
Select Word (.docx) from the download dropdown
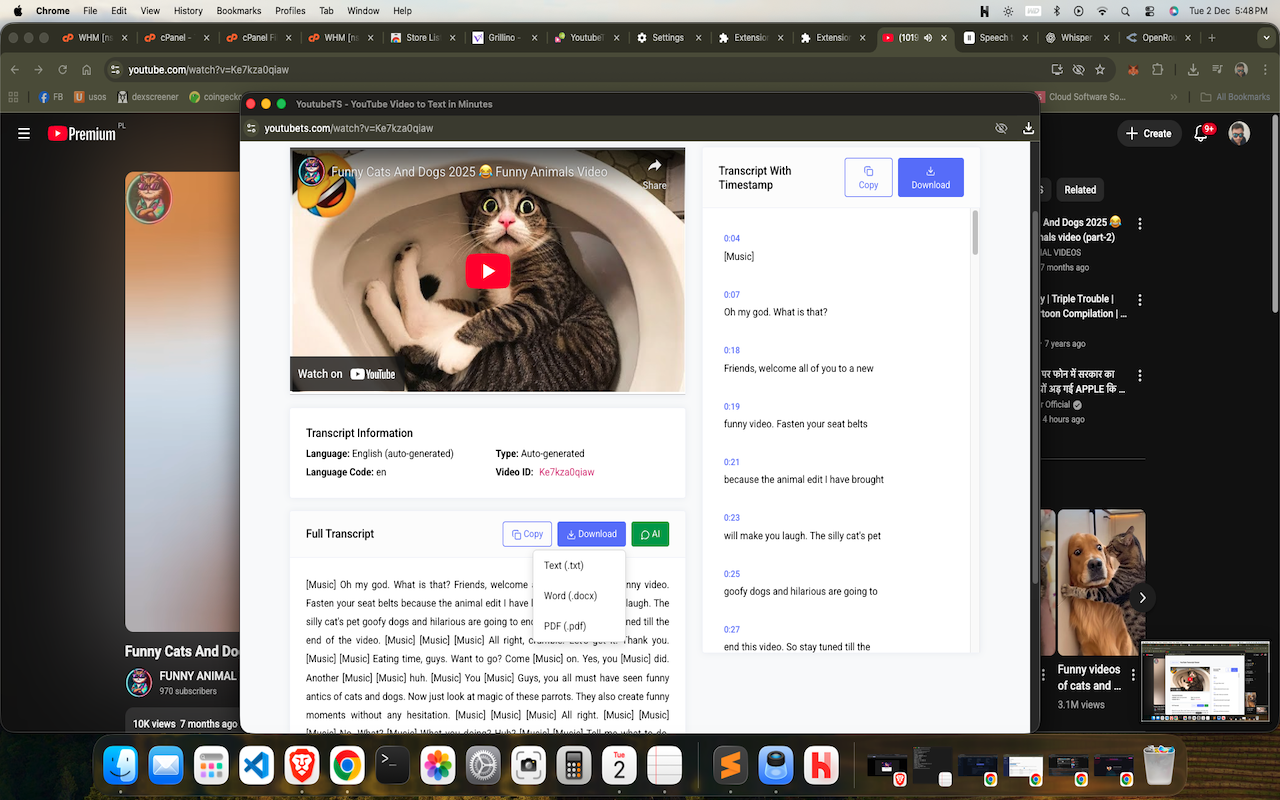[x=569, y=595]
